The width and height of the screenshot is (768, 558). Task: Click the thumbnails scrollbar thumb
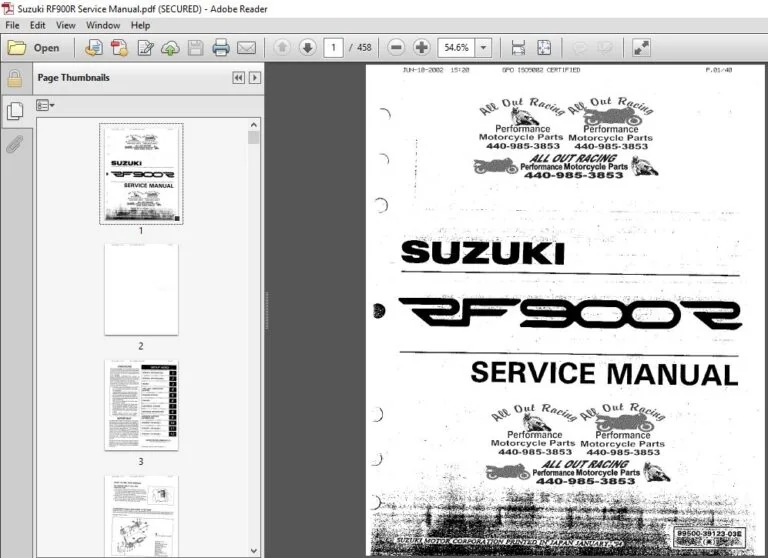coord(254,138)
